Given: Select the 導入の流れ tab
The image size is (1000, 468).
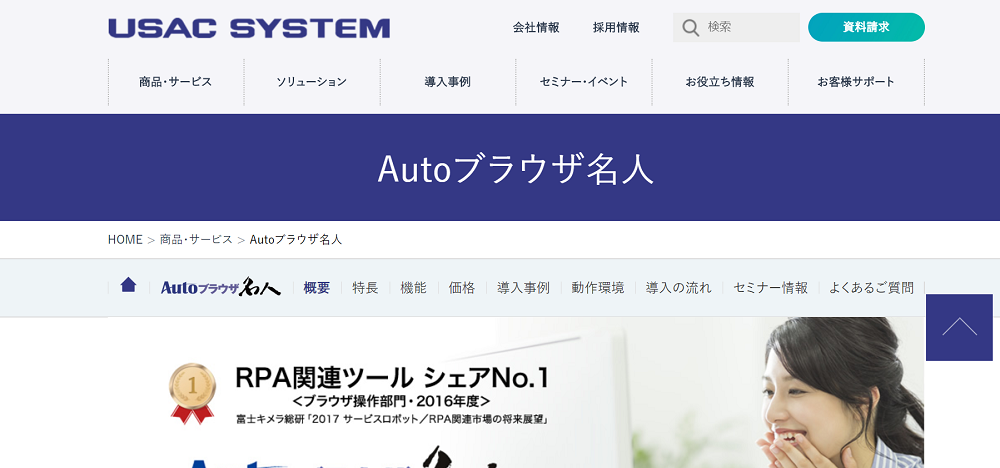Looking at the screenshot, I should coord(679,288).
